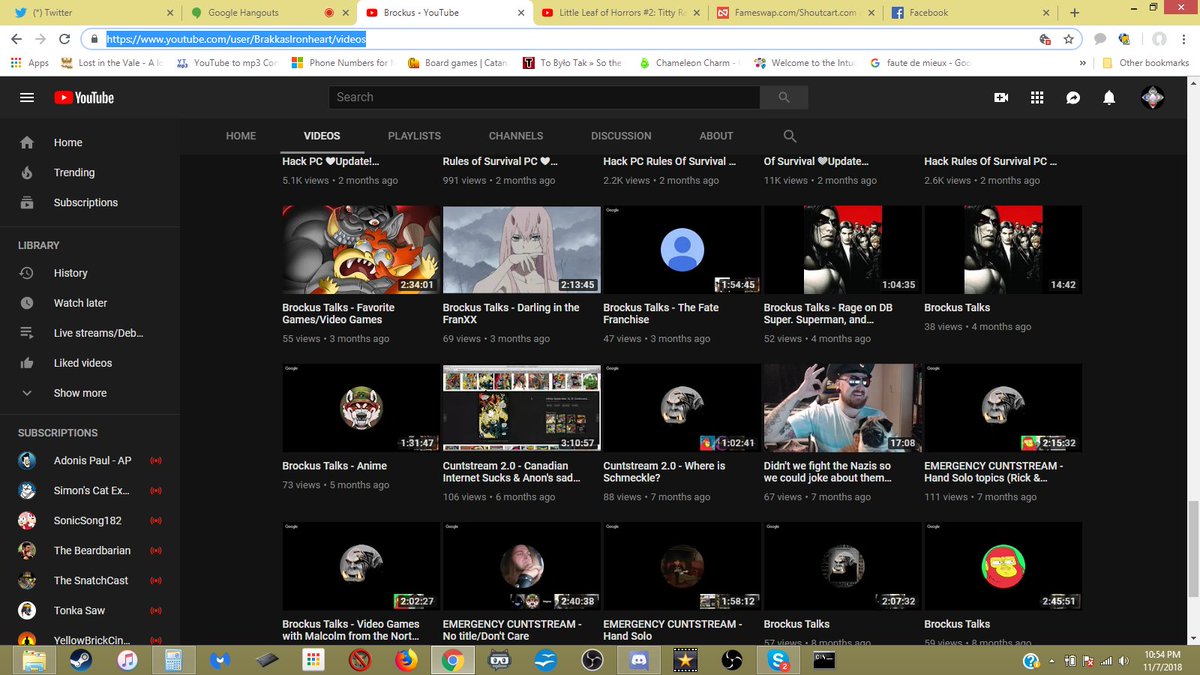Show hidden system tray icons
Viewport: 1200px width, 675px height.
[x=1051, y=661]
